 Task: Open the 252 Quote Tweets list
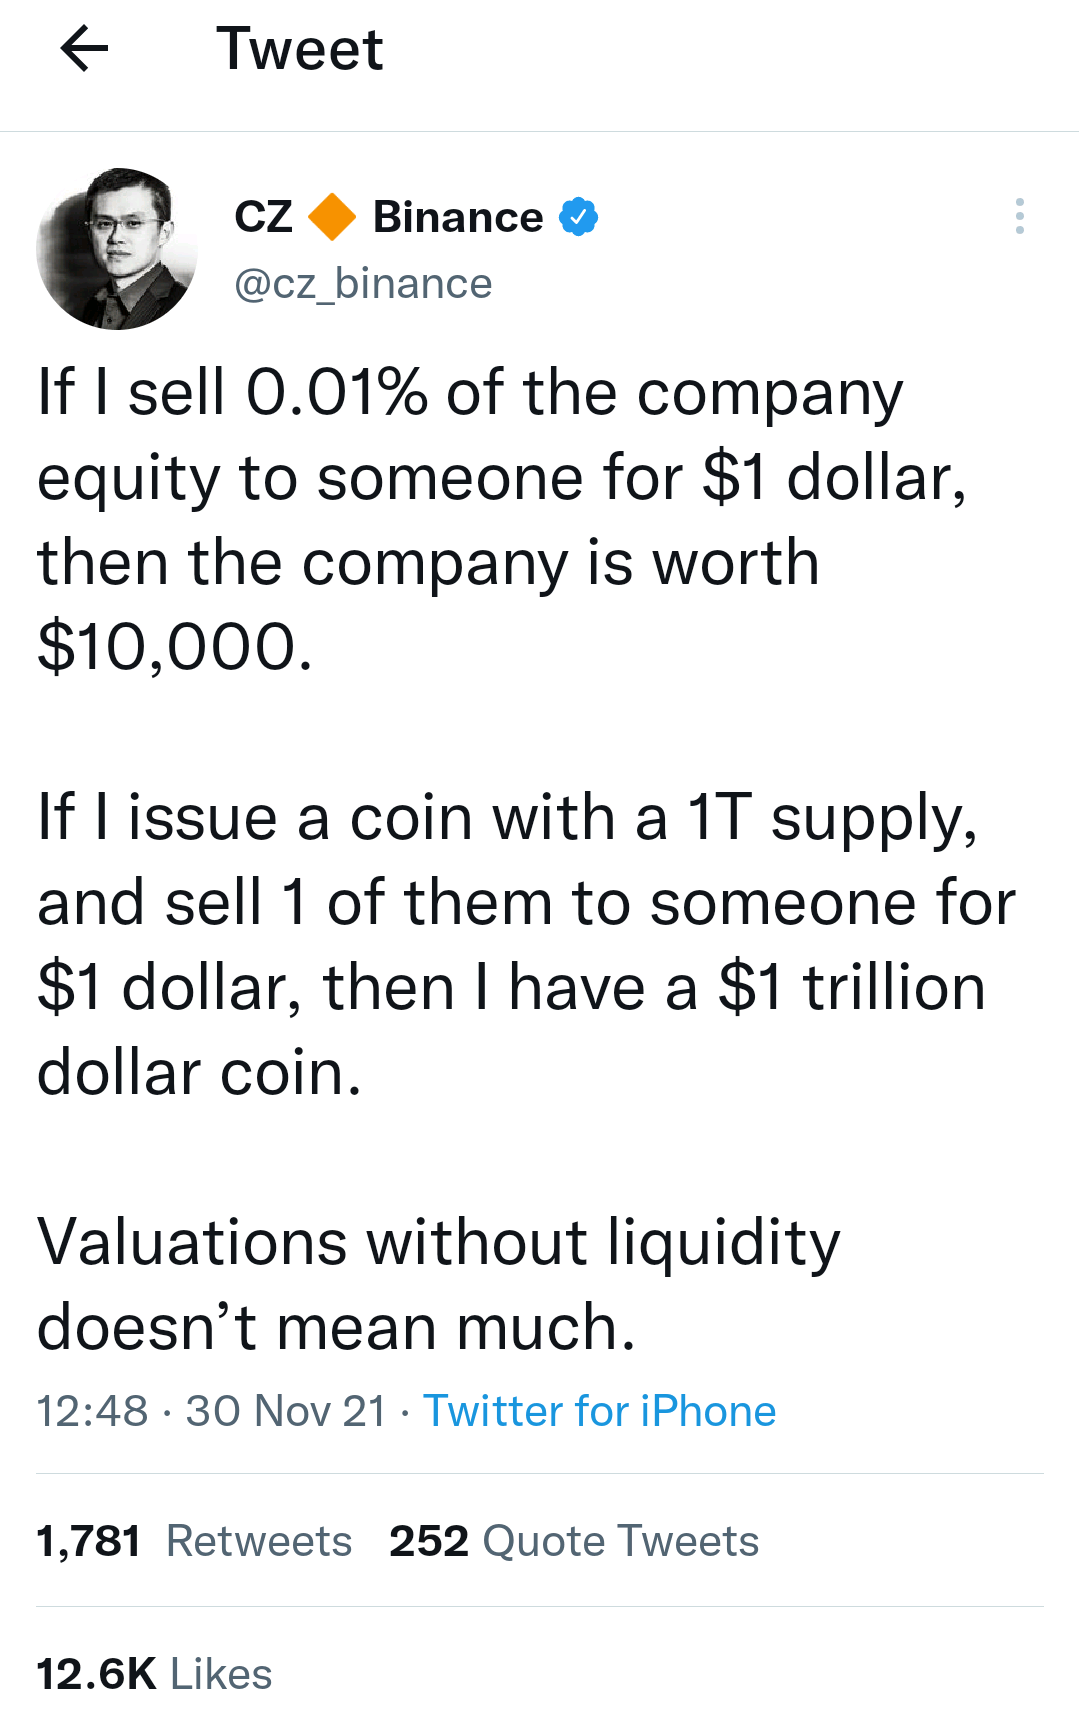click(573, 1540)
